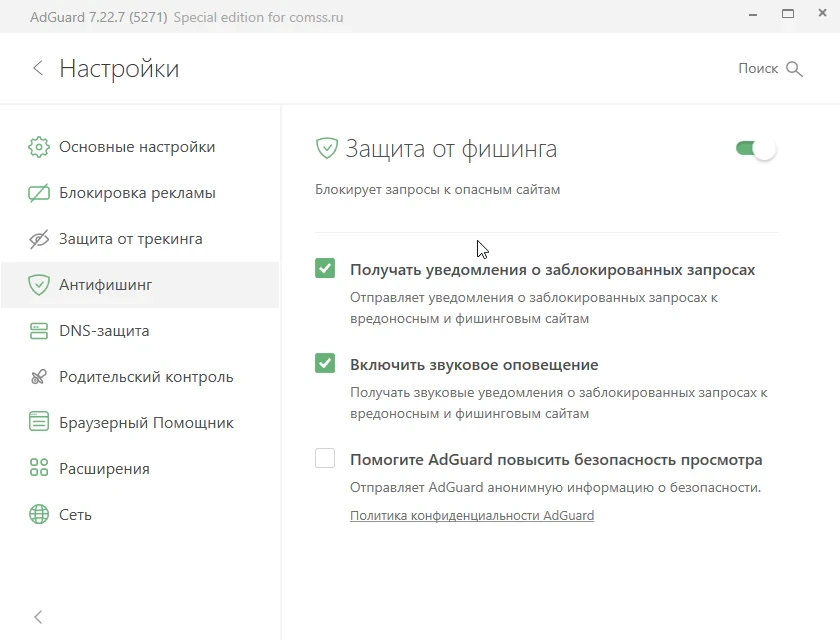This screenshot has width=840, height=640.
Task: Click the four-squares icon for Расширения
Action: [x=39, y=468]
